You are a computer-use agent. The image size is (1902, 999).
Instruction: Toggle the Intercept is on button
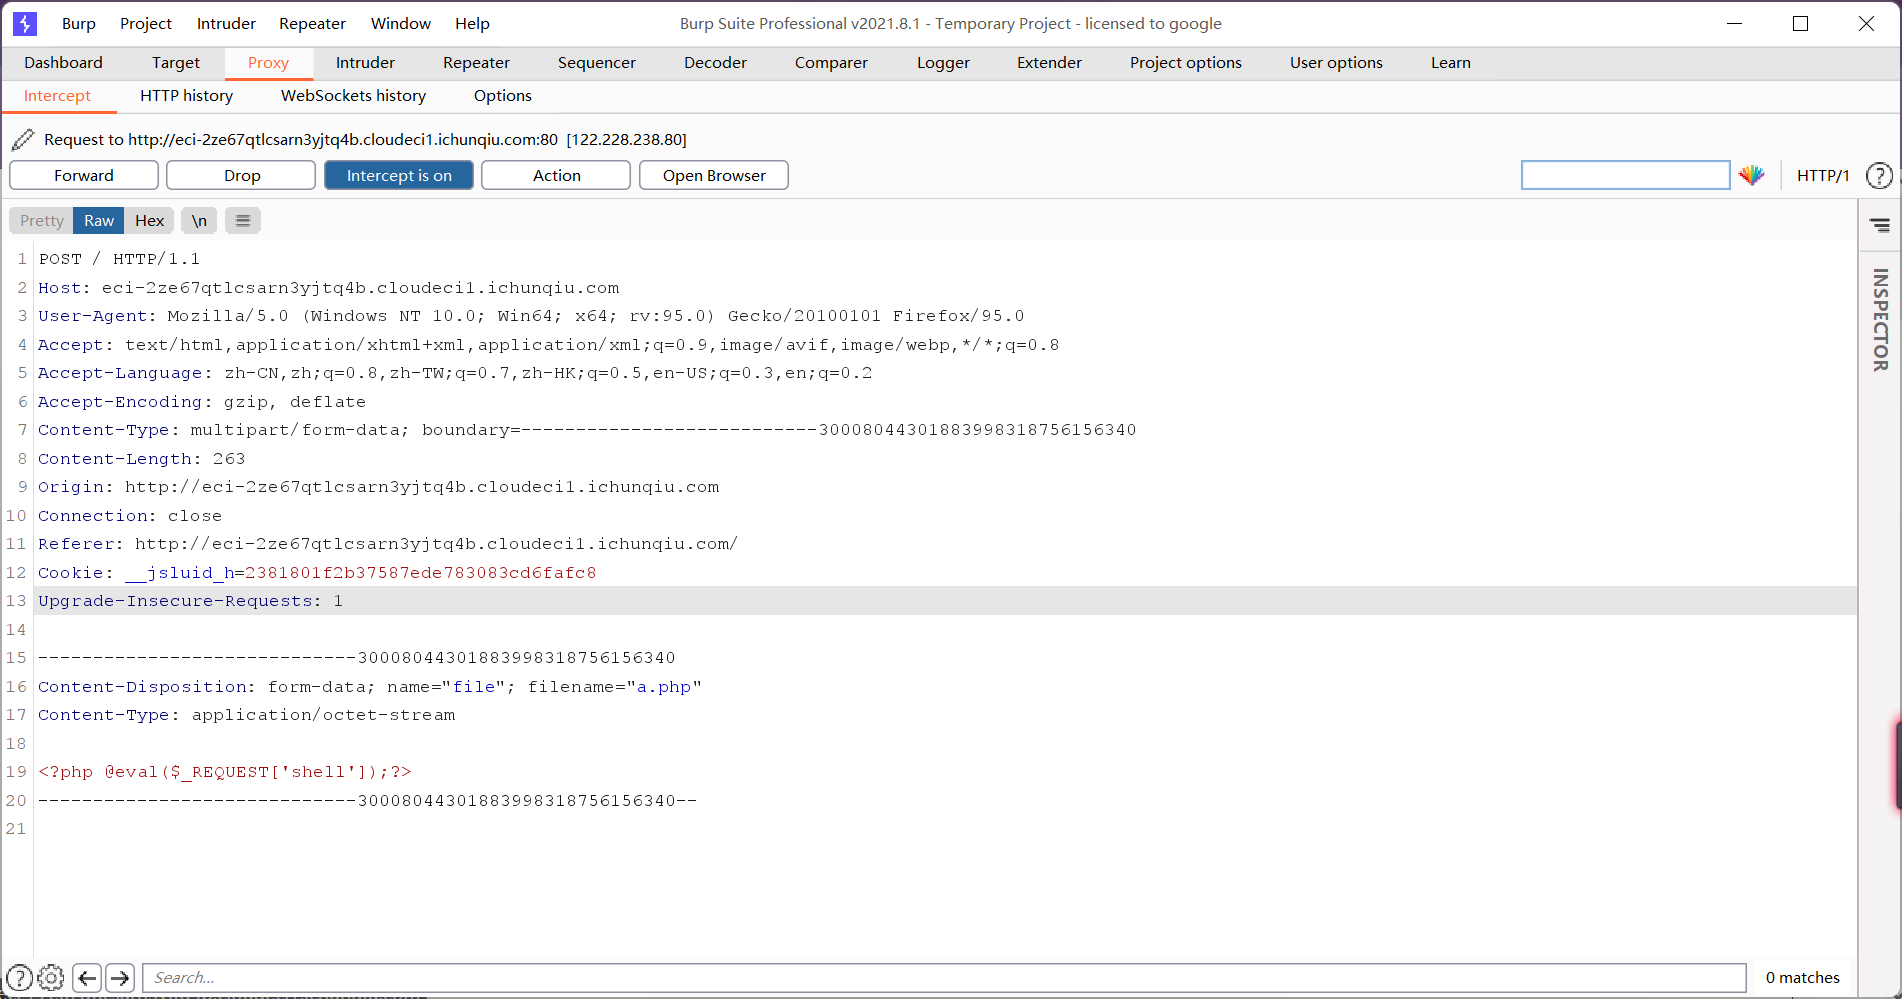[399, 175]
